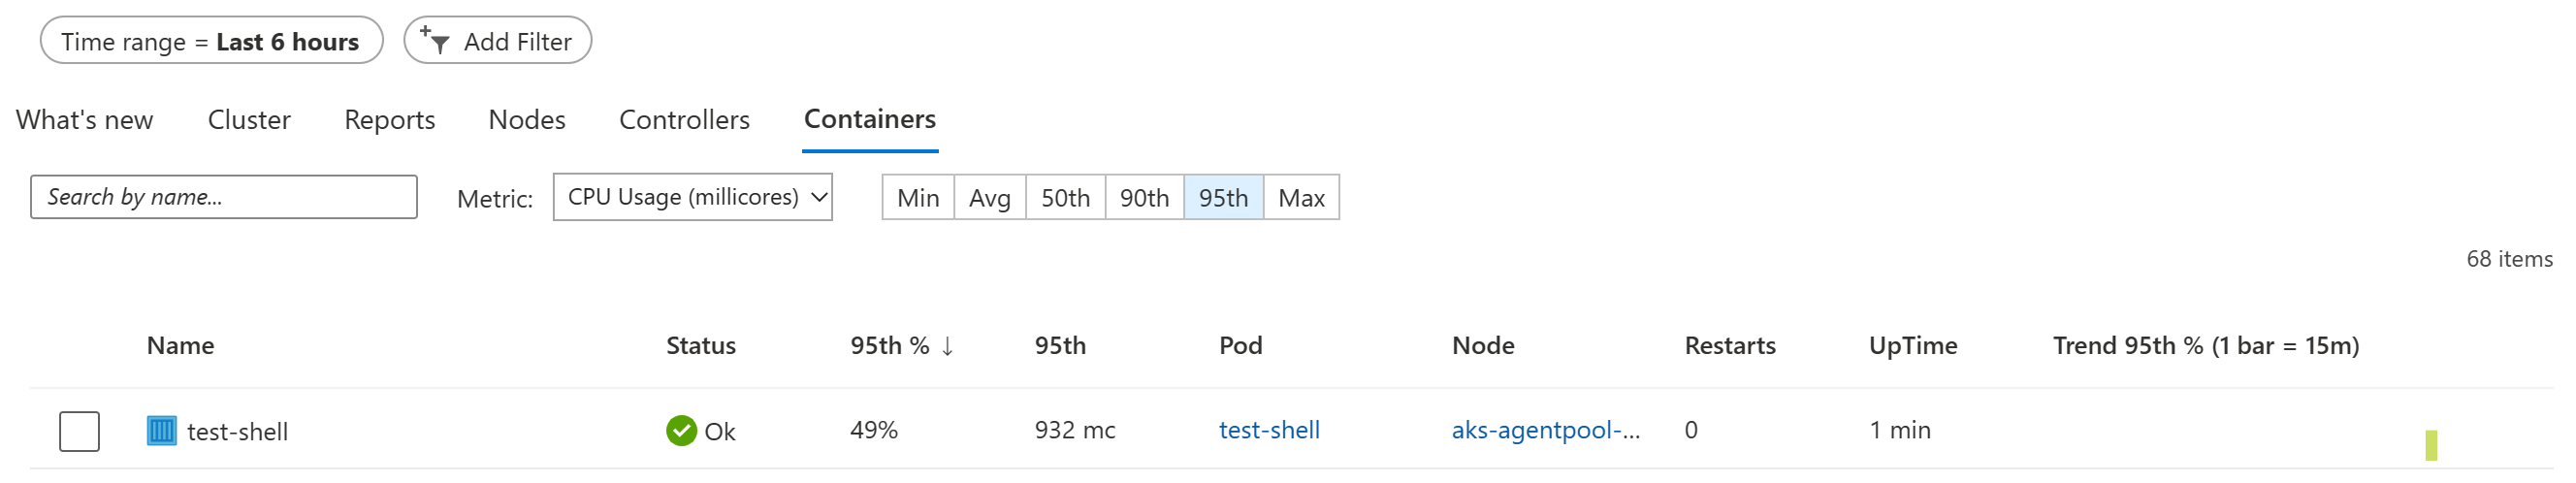Click the sort arrow beside 95th %
This screenshot has width=2576, height=483.
pyautogui.click(x=947, y=346)
